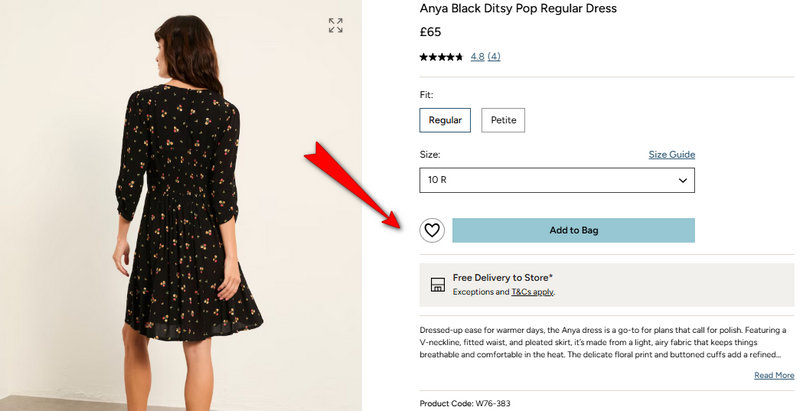Expand description with Read More
800x411 pixels.
point(774,375)
